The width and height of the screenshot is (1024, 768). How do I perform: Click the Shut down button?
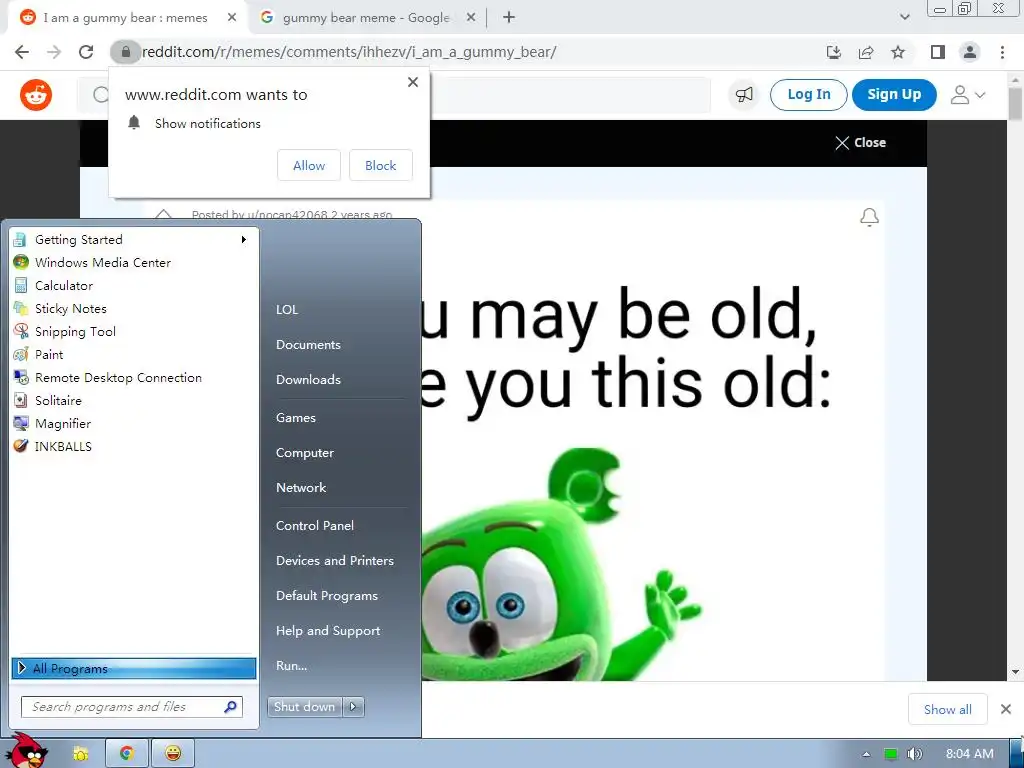point(306,707)
